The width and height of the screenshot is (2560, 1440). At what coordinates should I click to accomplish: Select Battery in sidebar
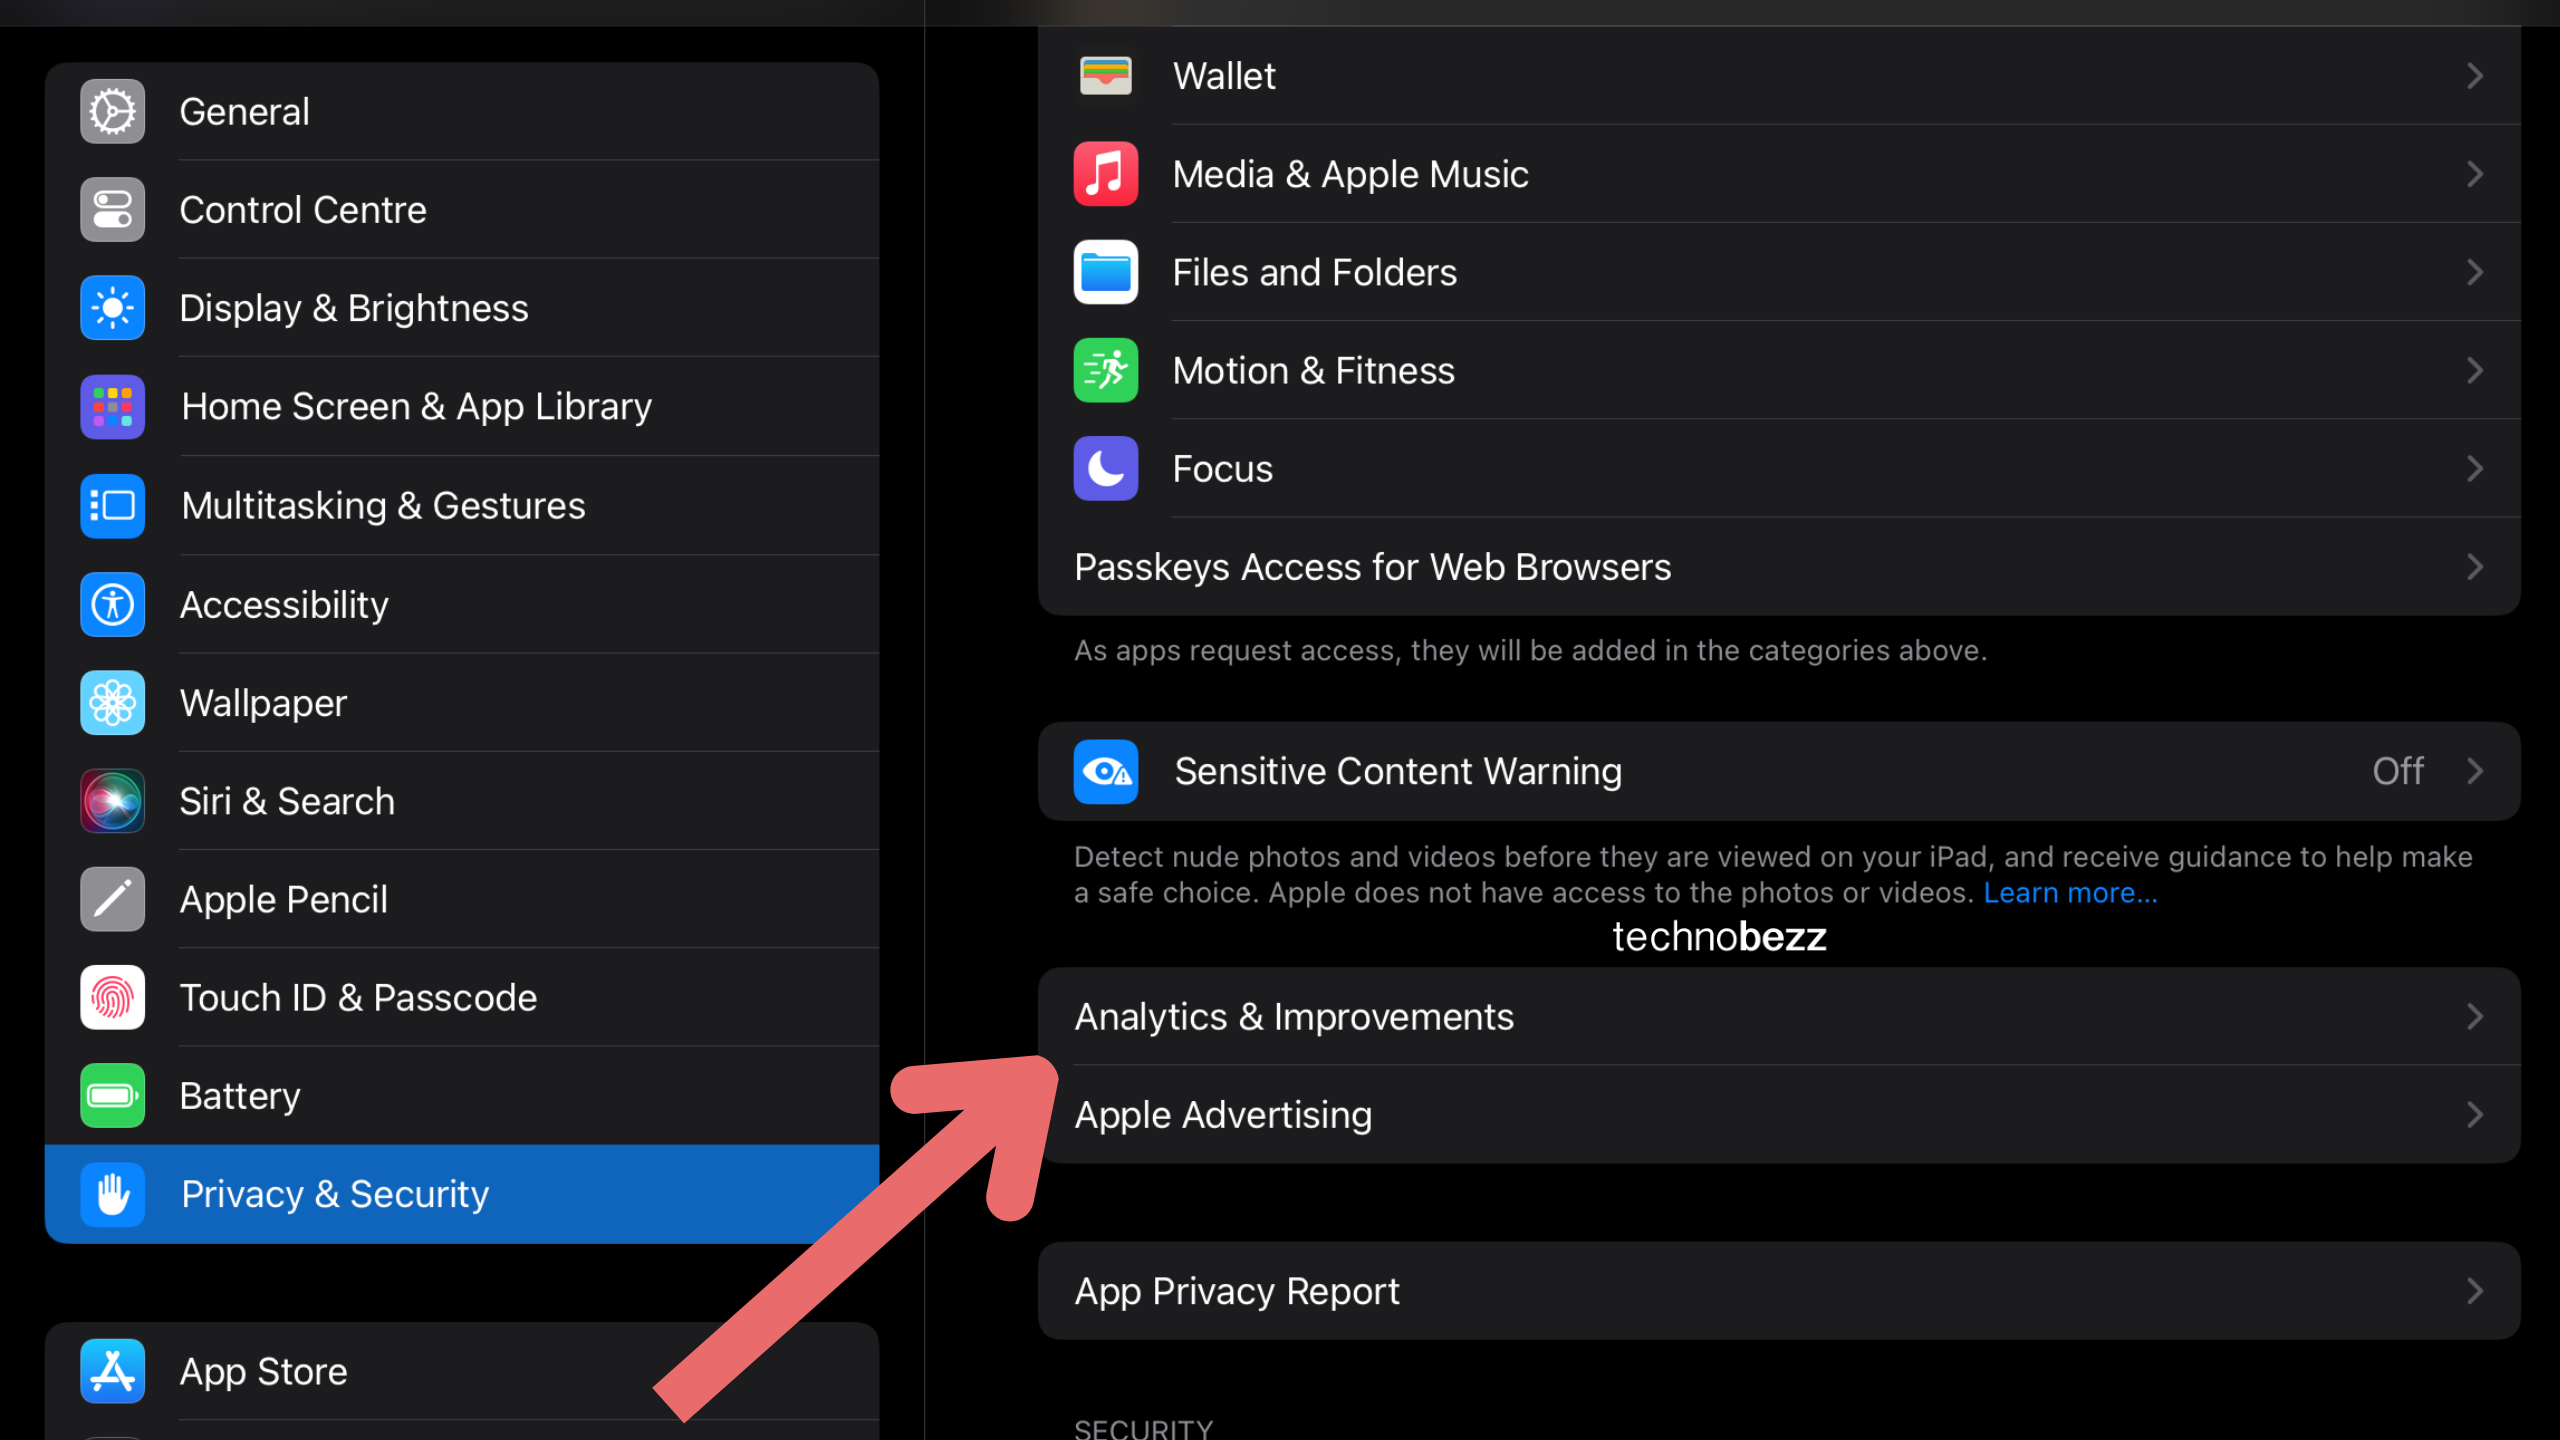(462, 1096)
